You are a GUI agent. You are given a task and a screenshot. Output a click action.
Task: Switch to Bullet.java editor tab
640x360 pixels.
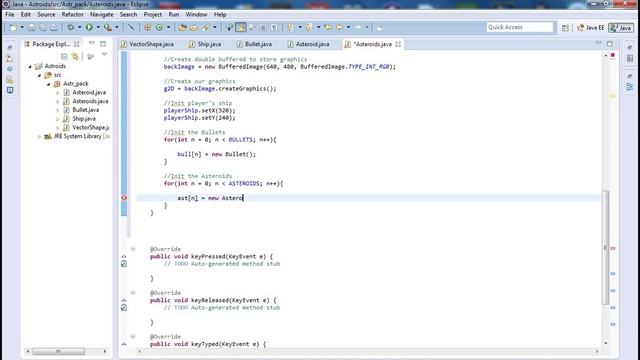255,44
